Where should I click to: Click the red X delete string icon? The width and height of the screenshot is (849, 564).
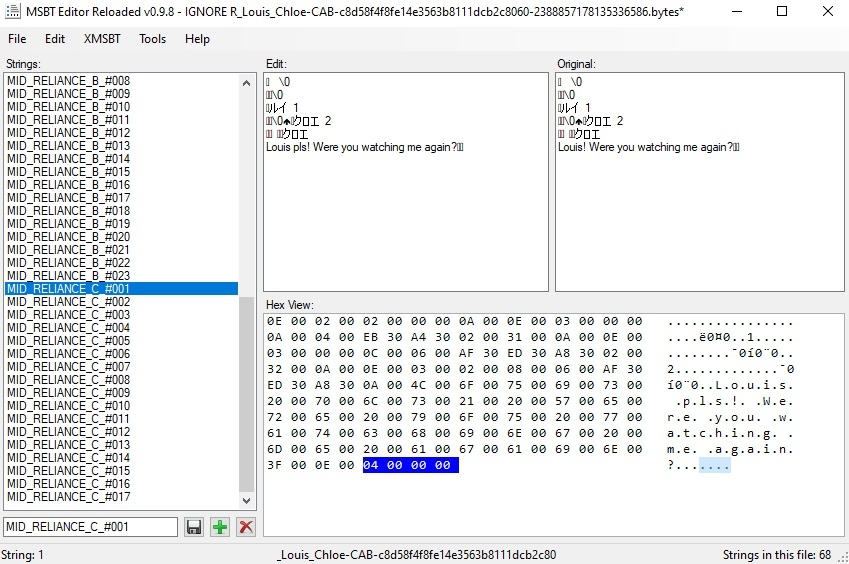point(245,527)
